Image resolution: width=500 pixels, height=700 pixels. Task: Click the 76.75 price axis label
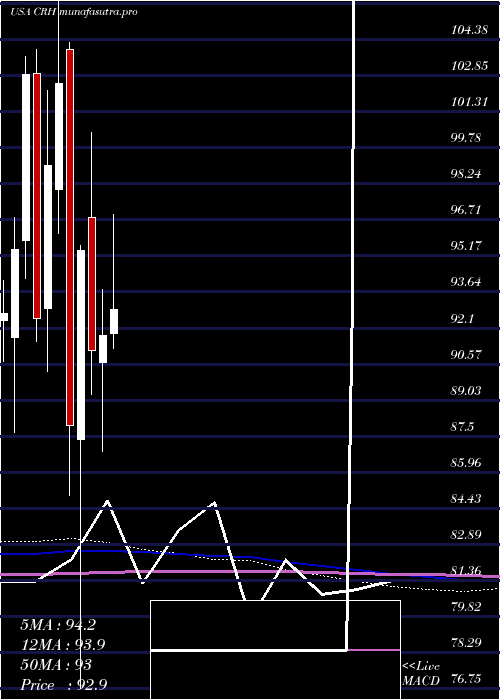click(x=468, y=679)
